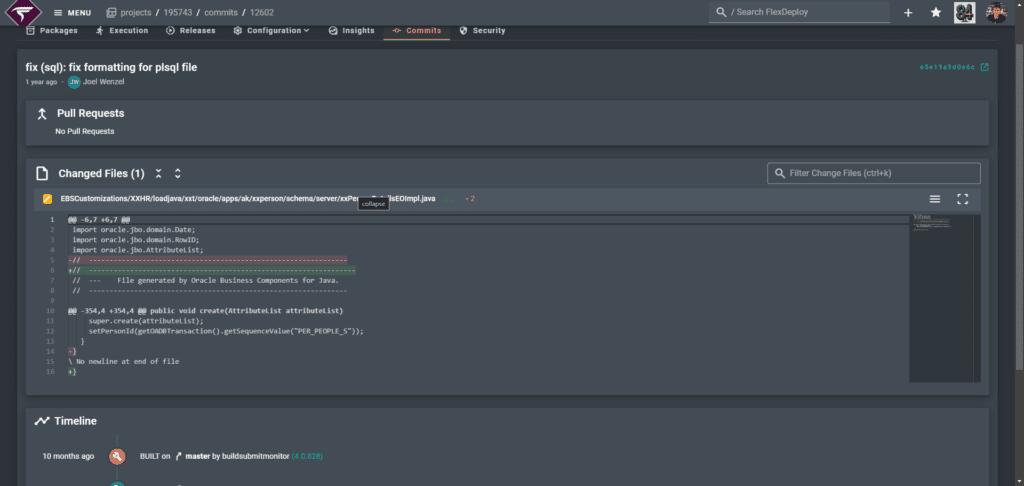Click hunk header -354,4 +354,4 line
Screen dimensions: 1024x486
coord(206,310)
